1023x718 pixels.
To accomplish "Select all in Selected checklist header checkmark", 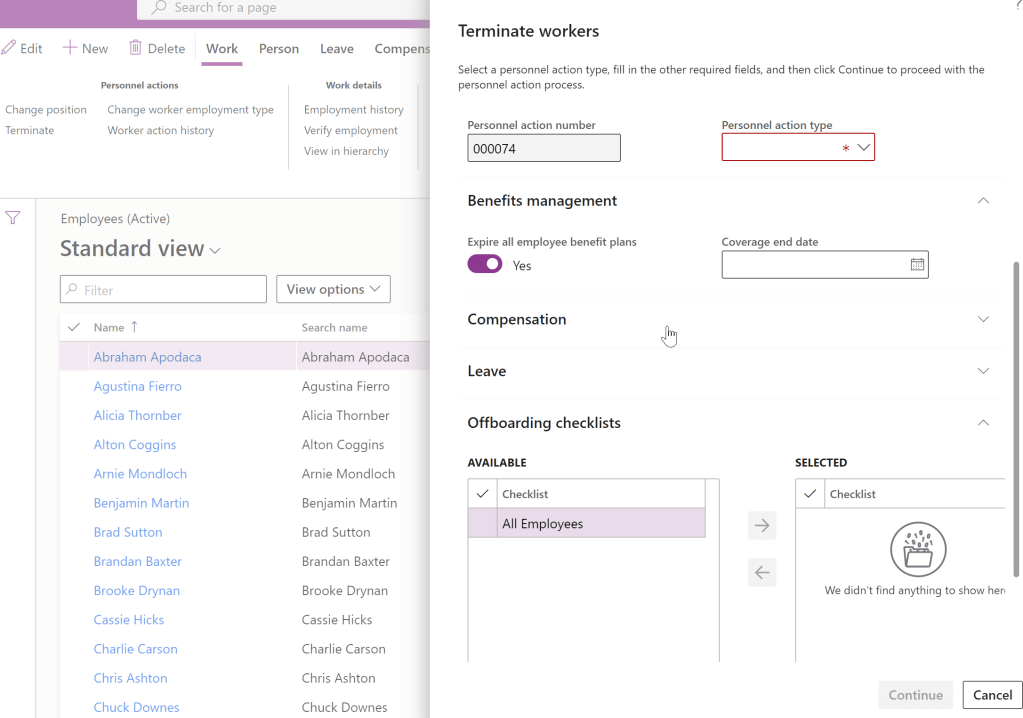I will pyautogui.click(x=810, y=494).
